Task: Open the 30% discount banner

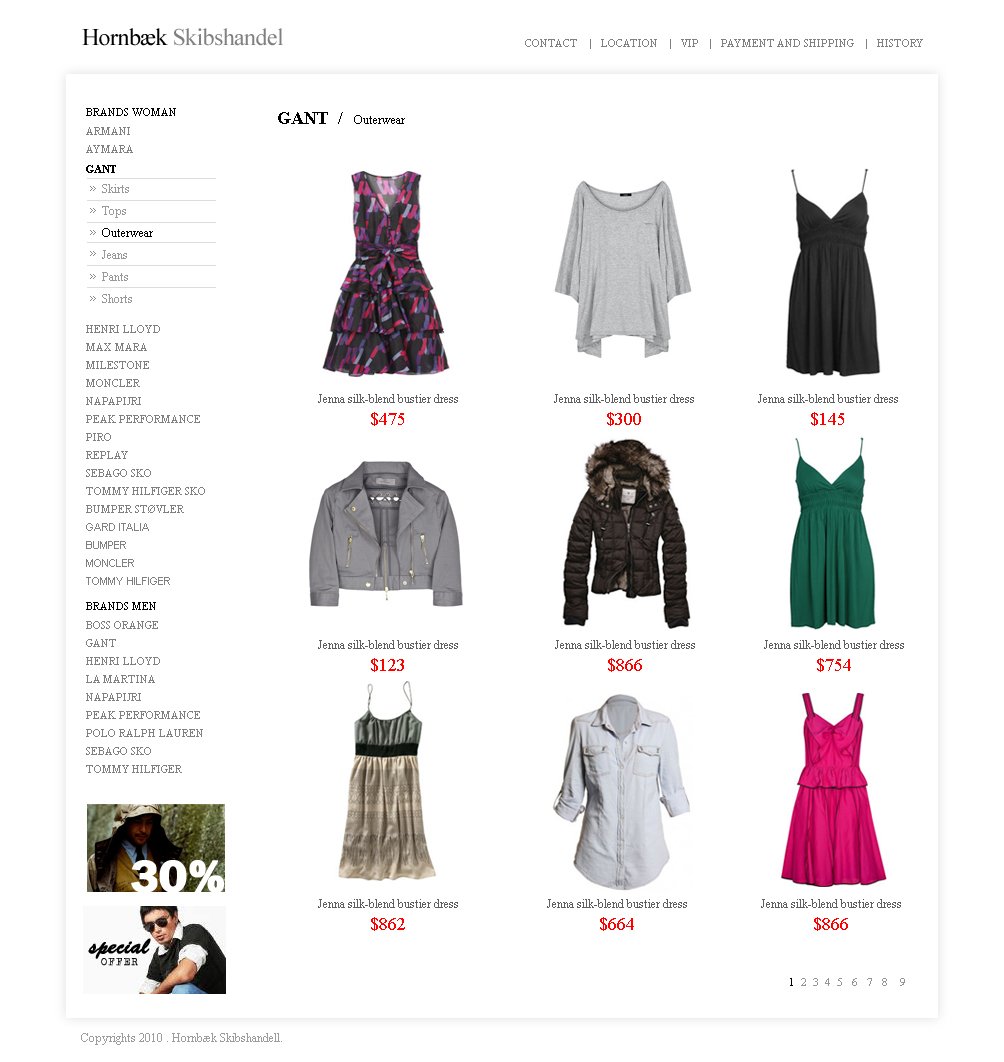Action: (156, 848)
